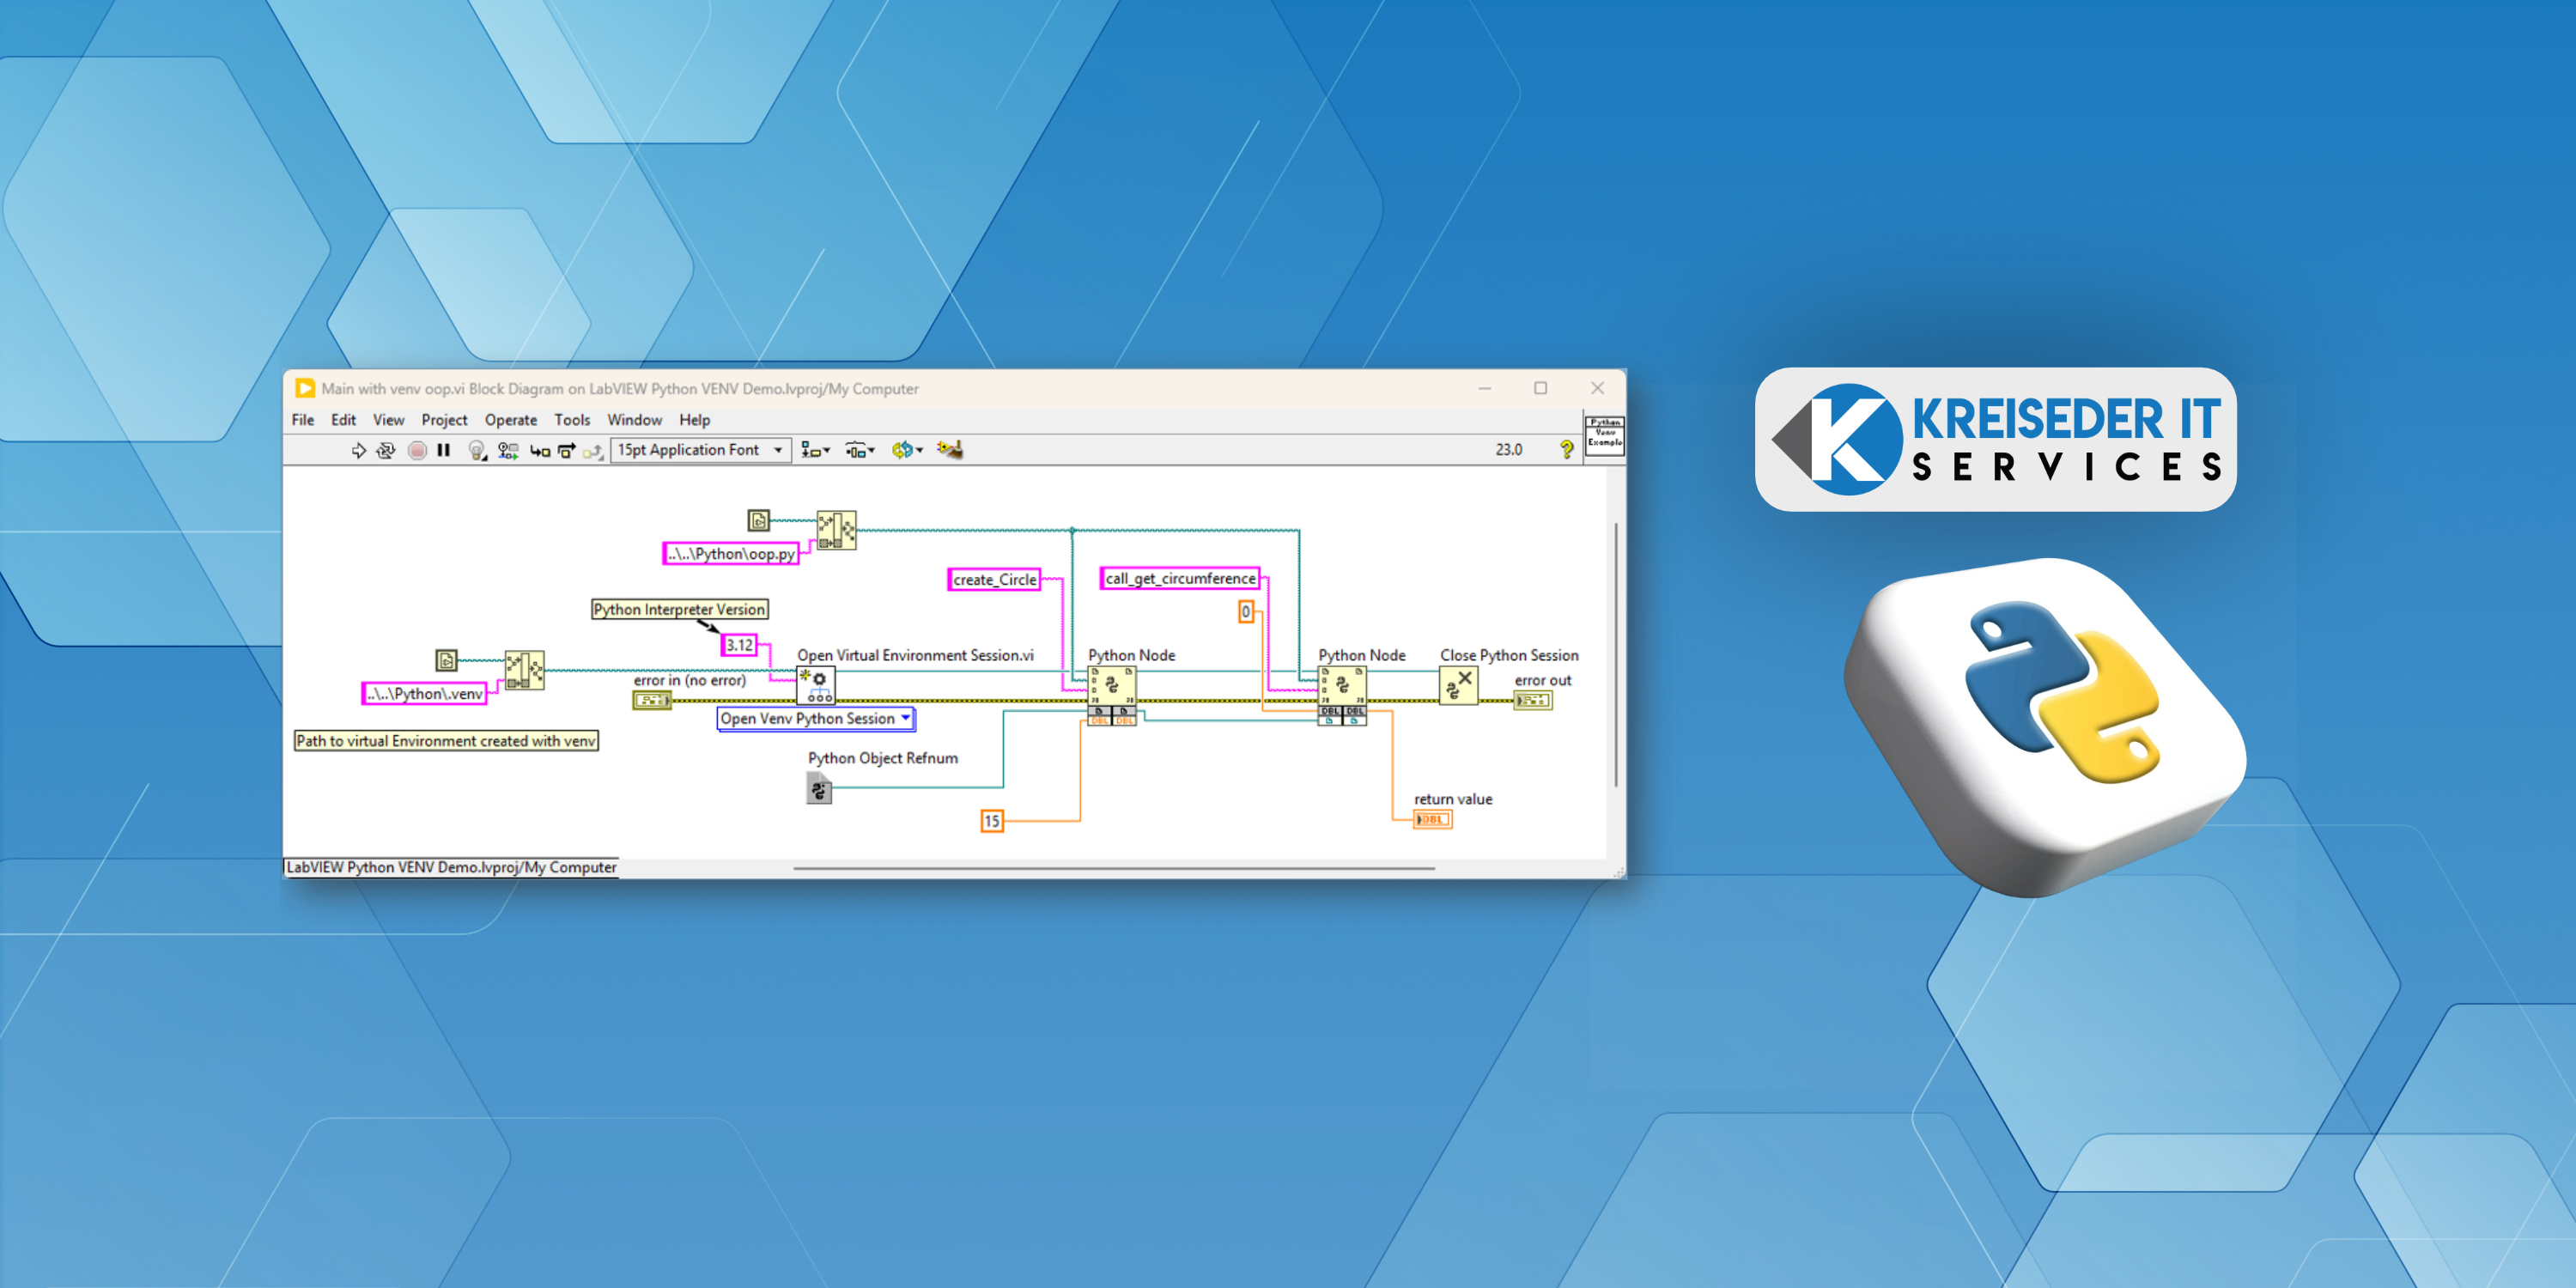This screenshot has width=2576, height=1288.
Task: Close the block diagram window
Action: 1598,388
